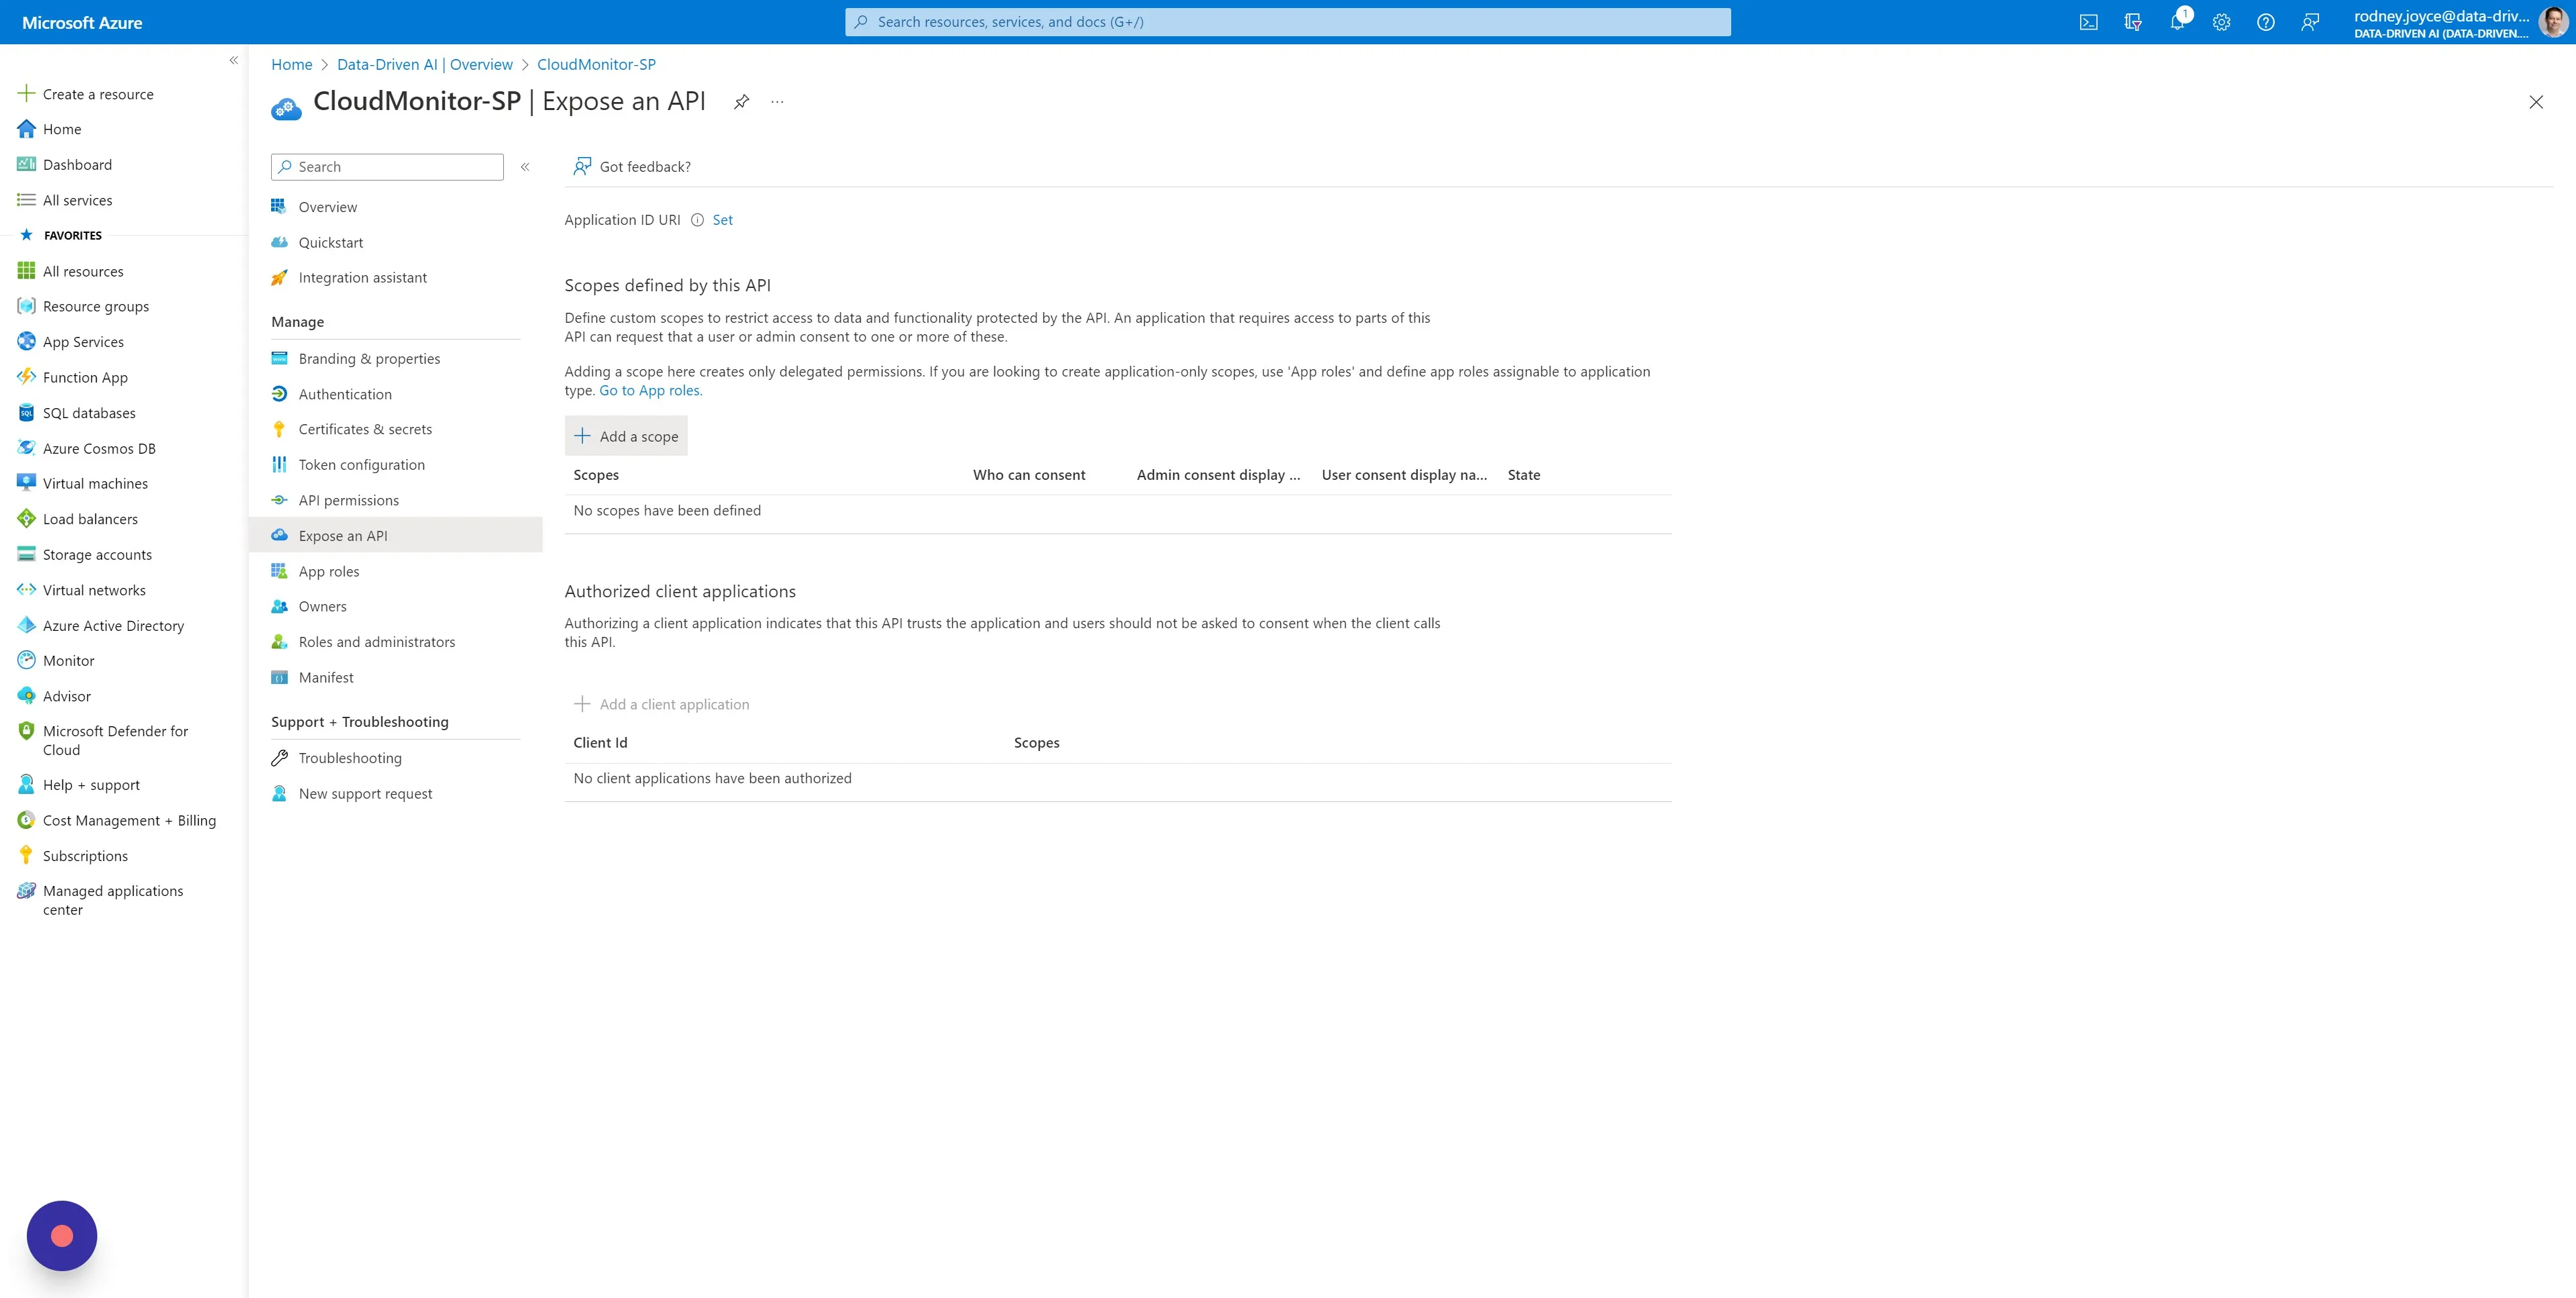Click the App Services icon
Screen dimensions: 2576x1298
coord(27,341)
